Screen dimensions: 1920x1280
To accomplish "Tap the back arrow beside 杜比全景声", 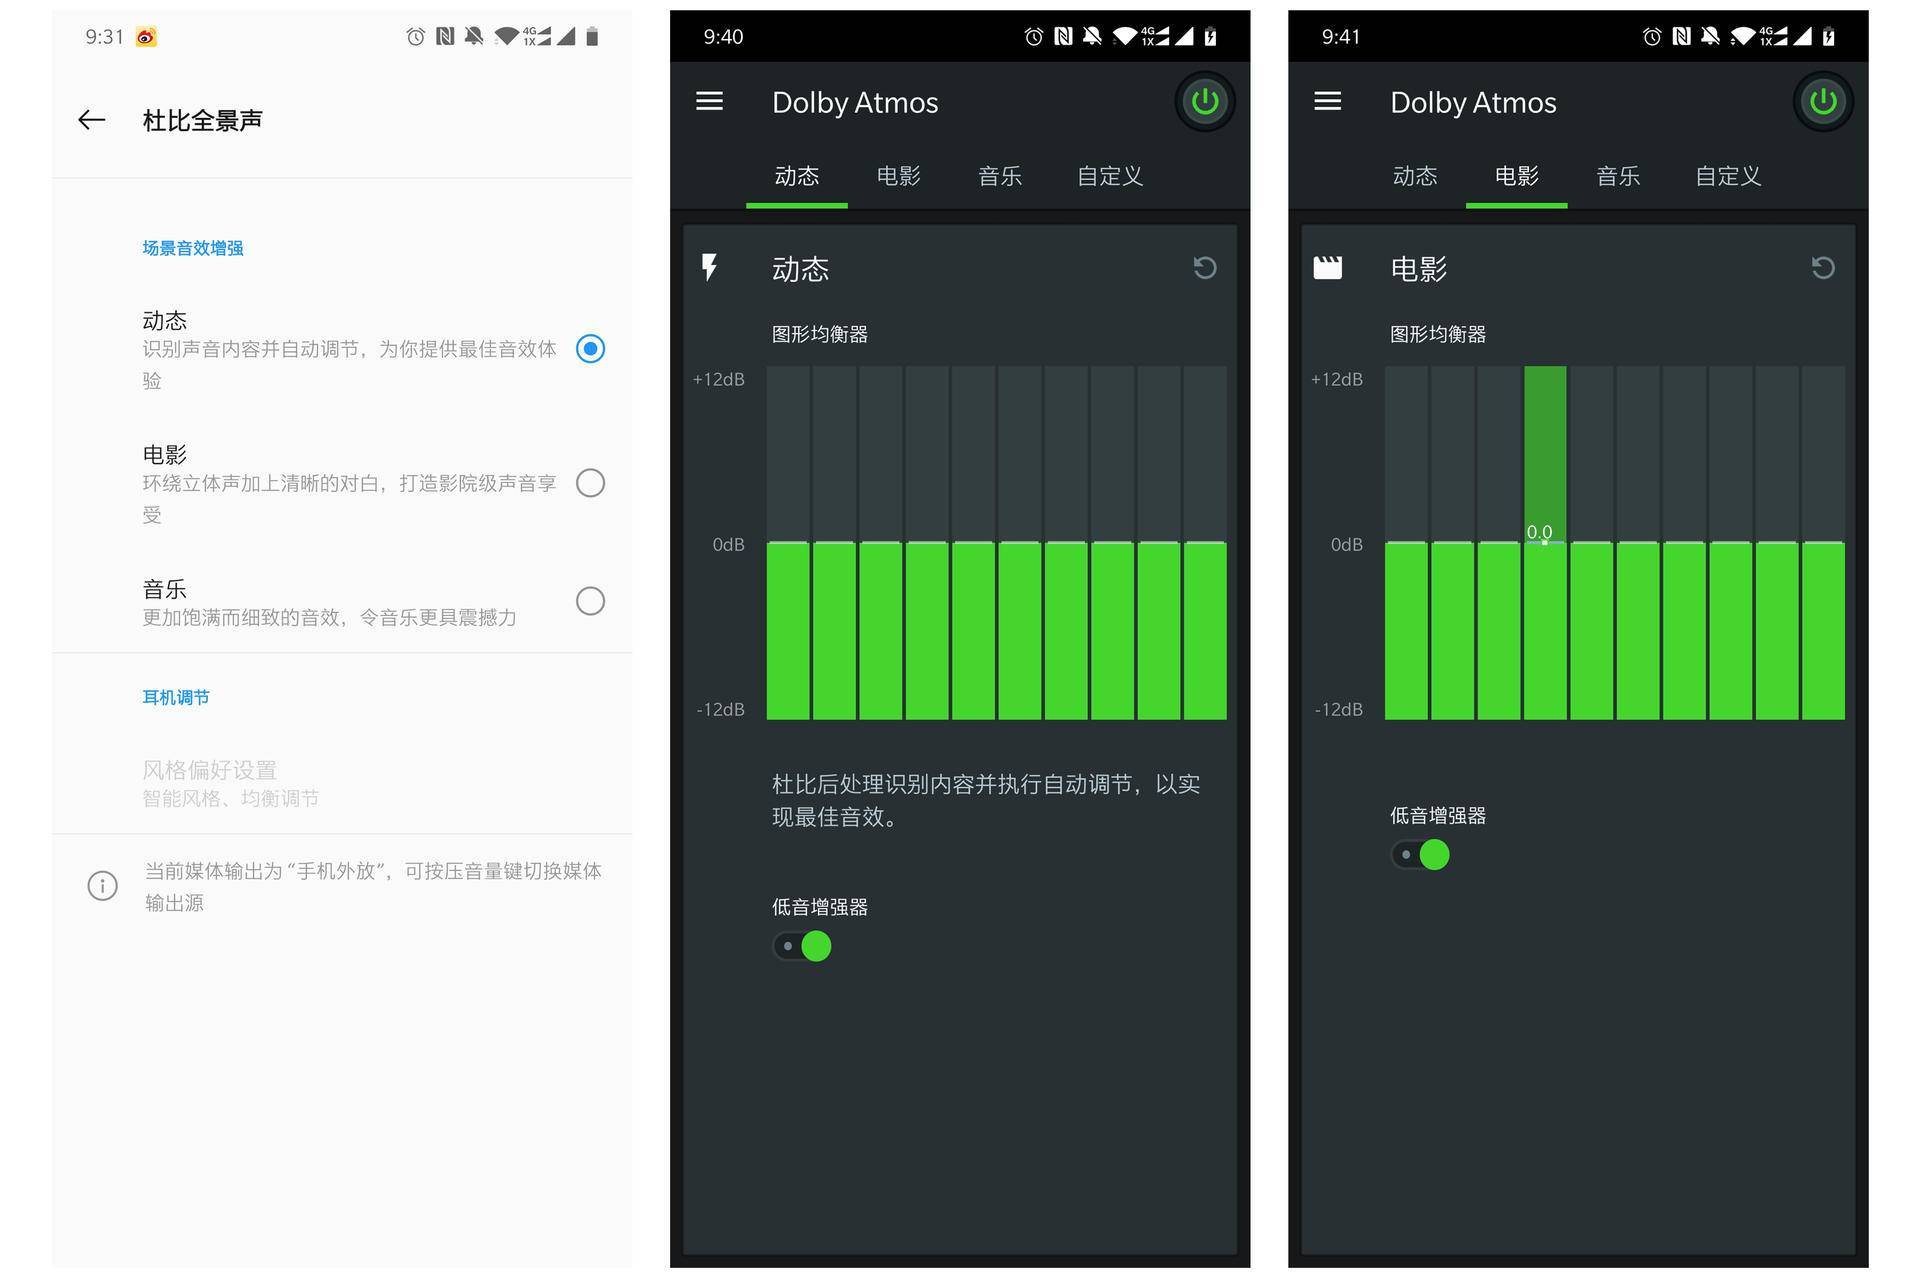I will click(x=92, y=120).
